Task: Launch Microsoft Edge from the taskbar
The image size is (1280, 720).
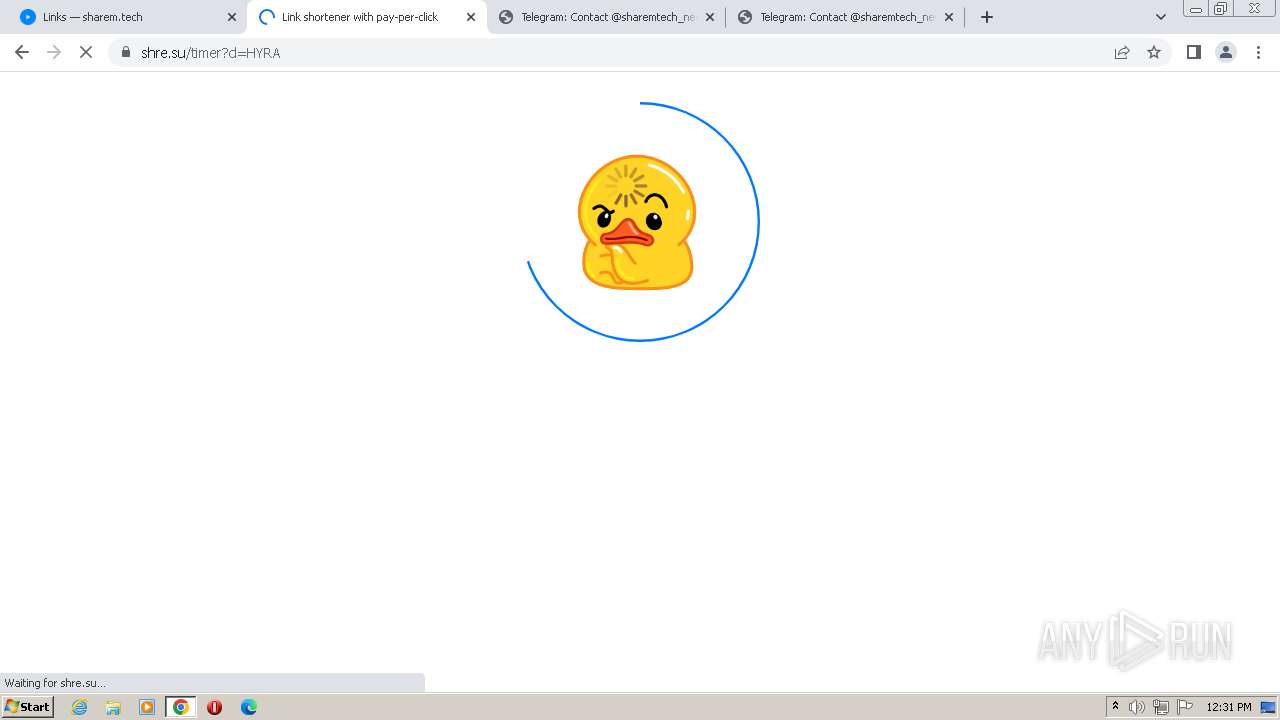Action: [x=248, y=707]
